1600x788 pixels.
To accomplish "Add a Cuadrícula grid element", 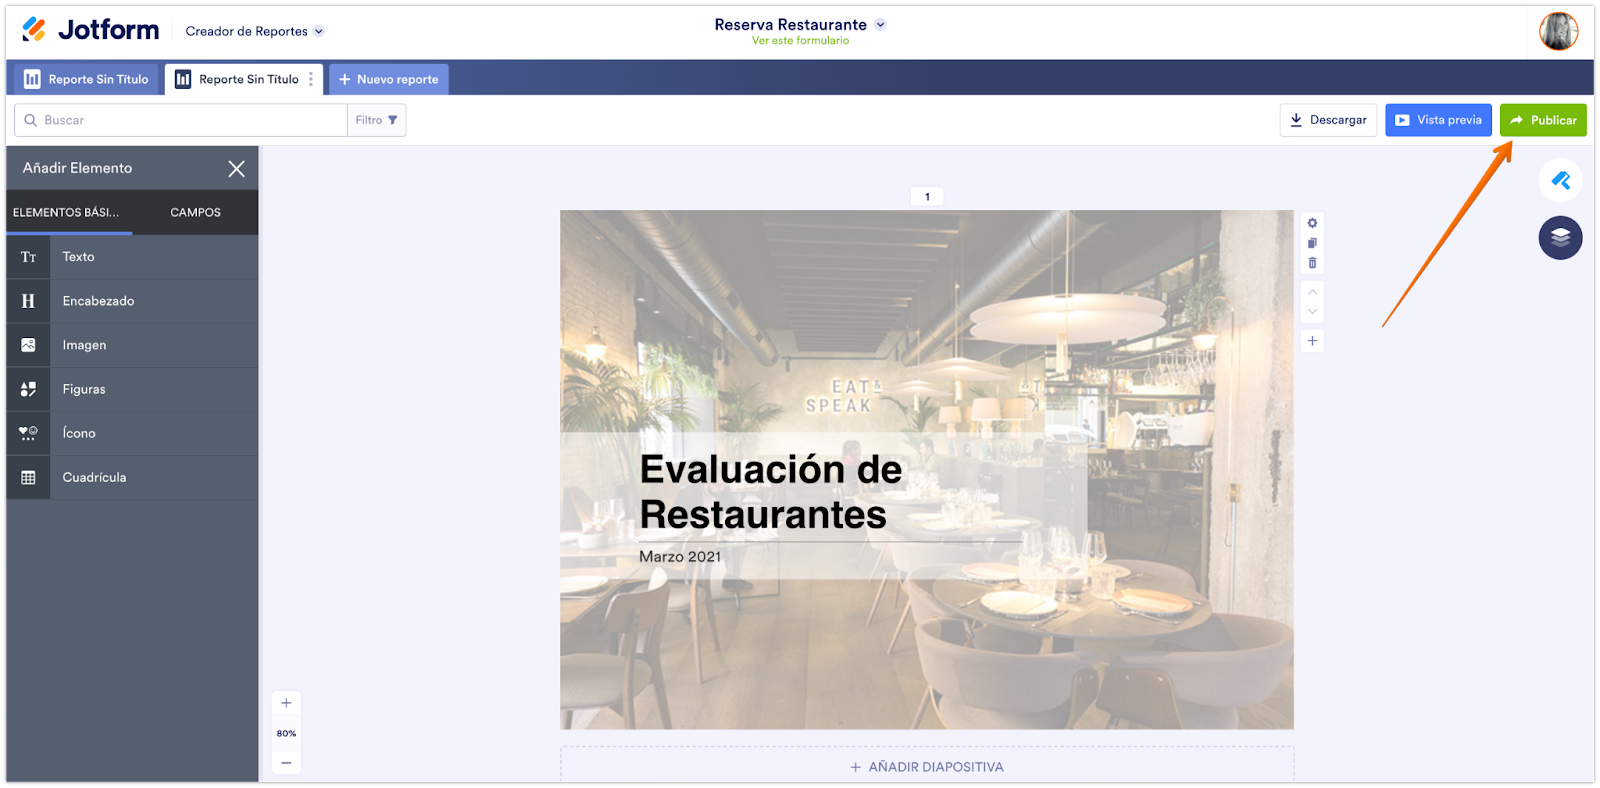I will [x=132, y=477].
